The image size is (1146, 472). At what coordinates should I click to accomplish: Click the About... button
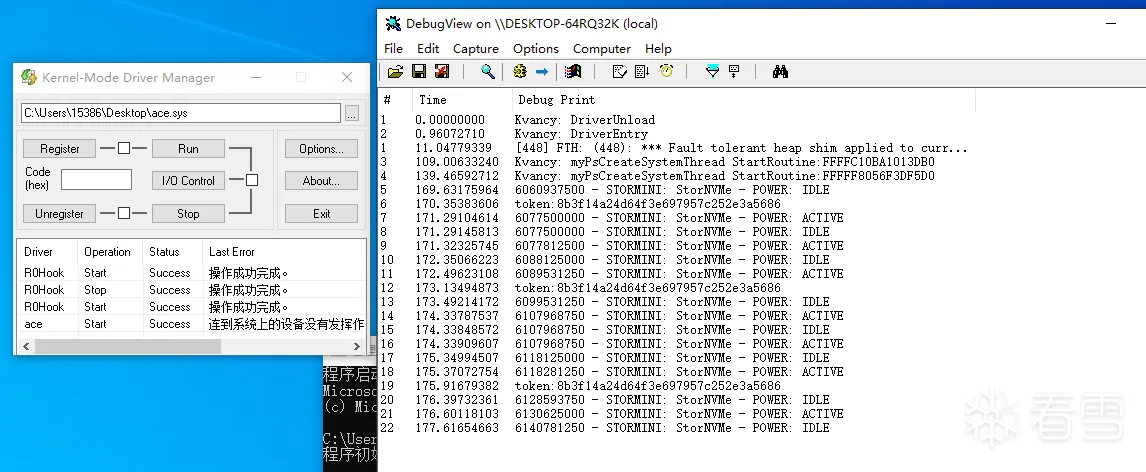click(x=322, y=180)
